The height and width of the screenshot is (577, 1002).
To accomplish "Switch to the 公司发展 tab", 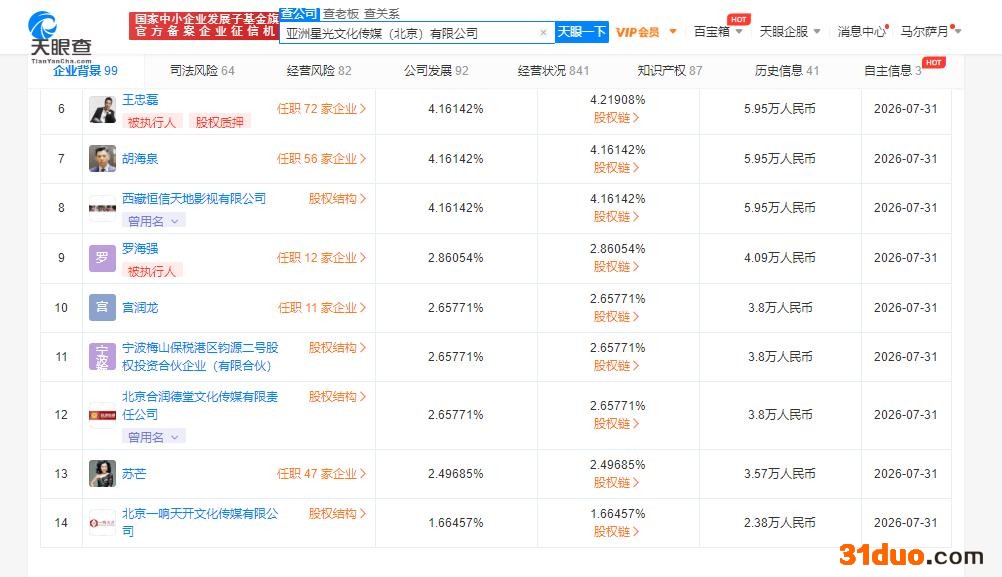I will 436,71.
